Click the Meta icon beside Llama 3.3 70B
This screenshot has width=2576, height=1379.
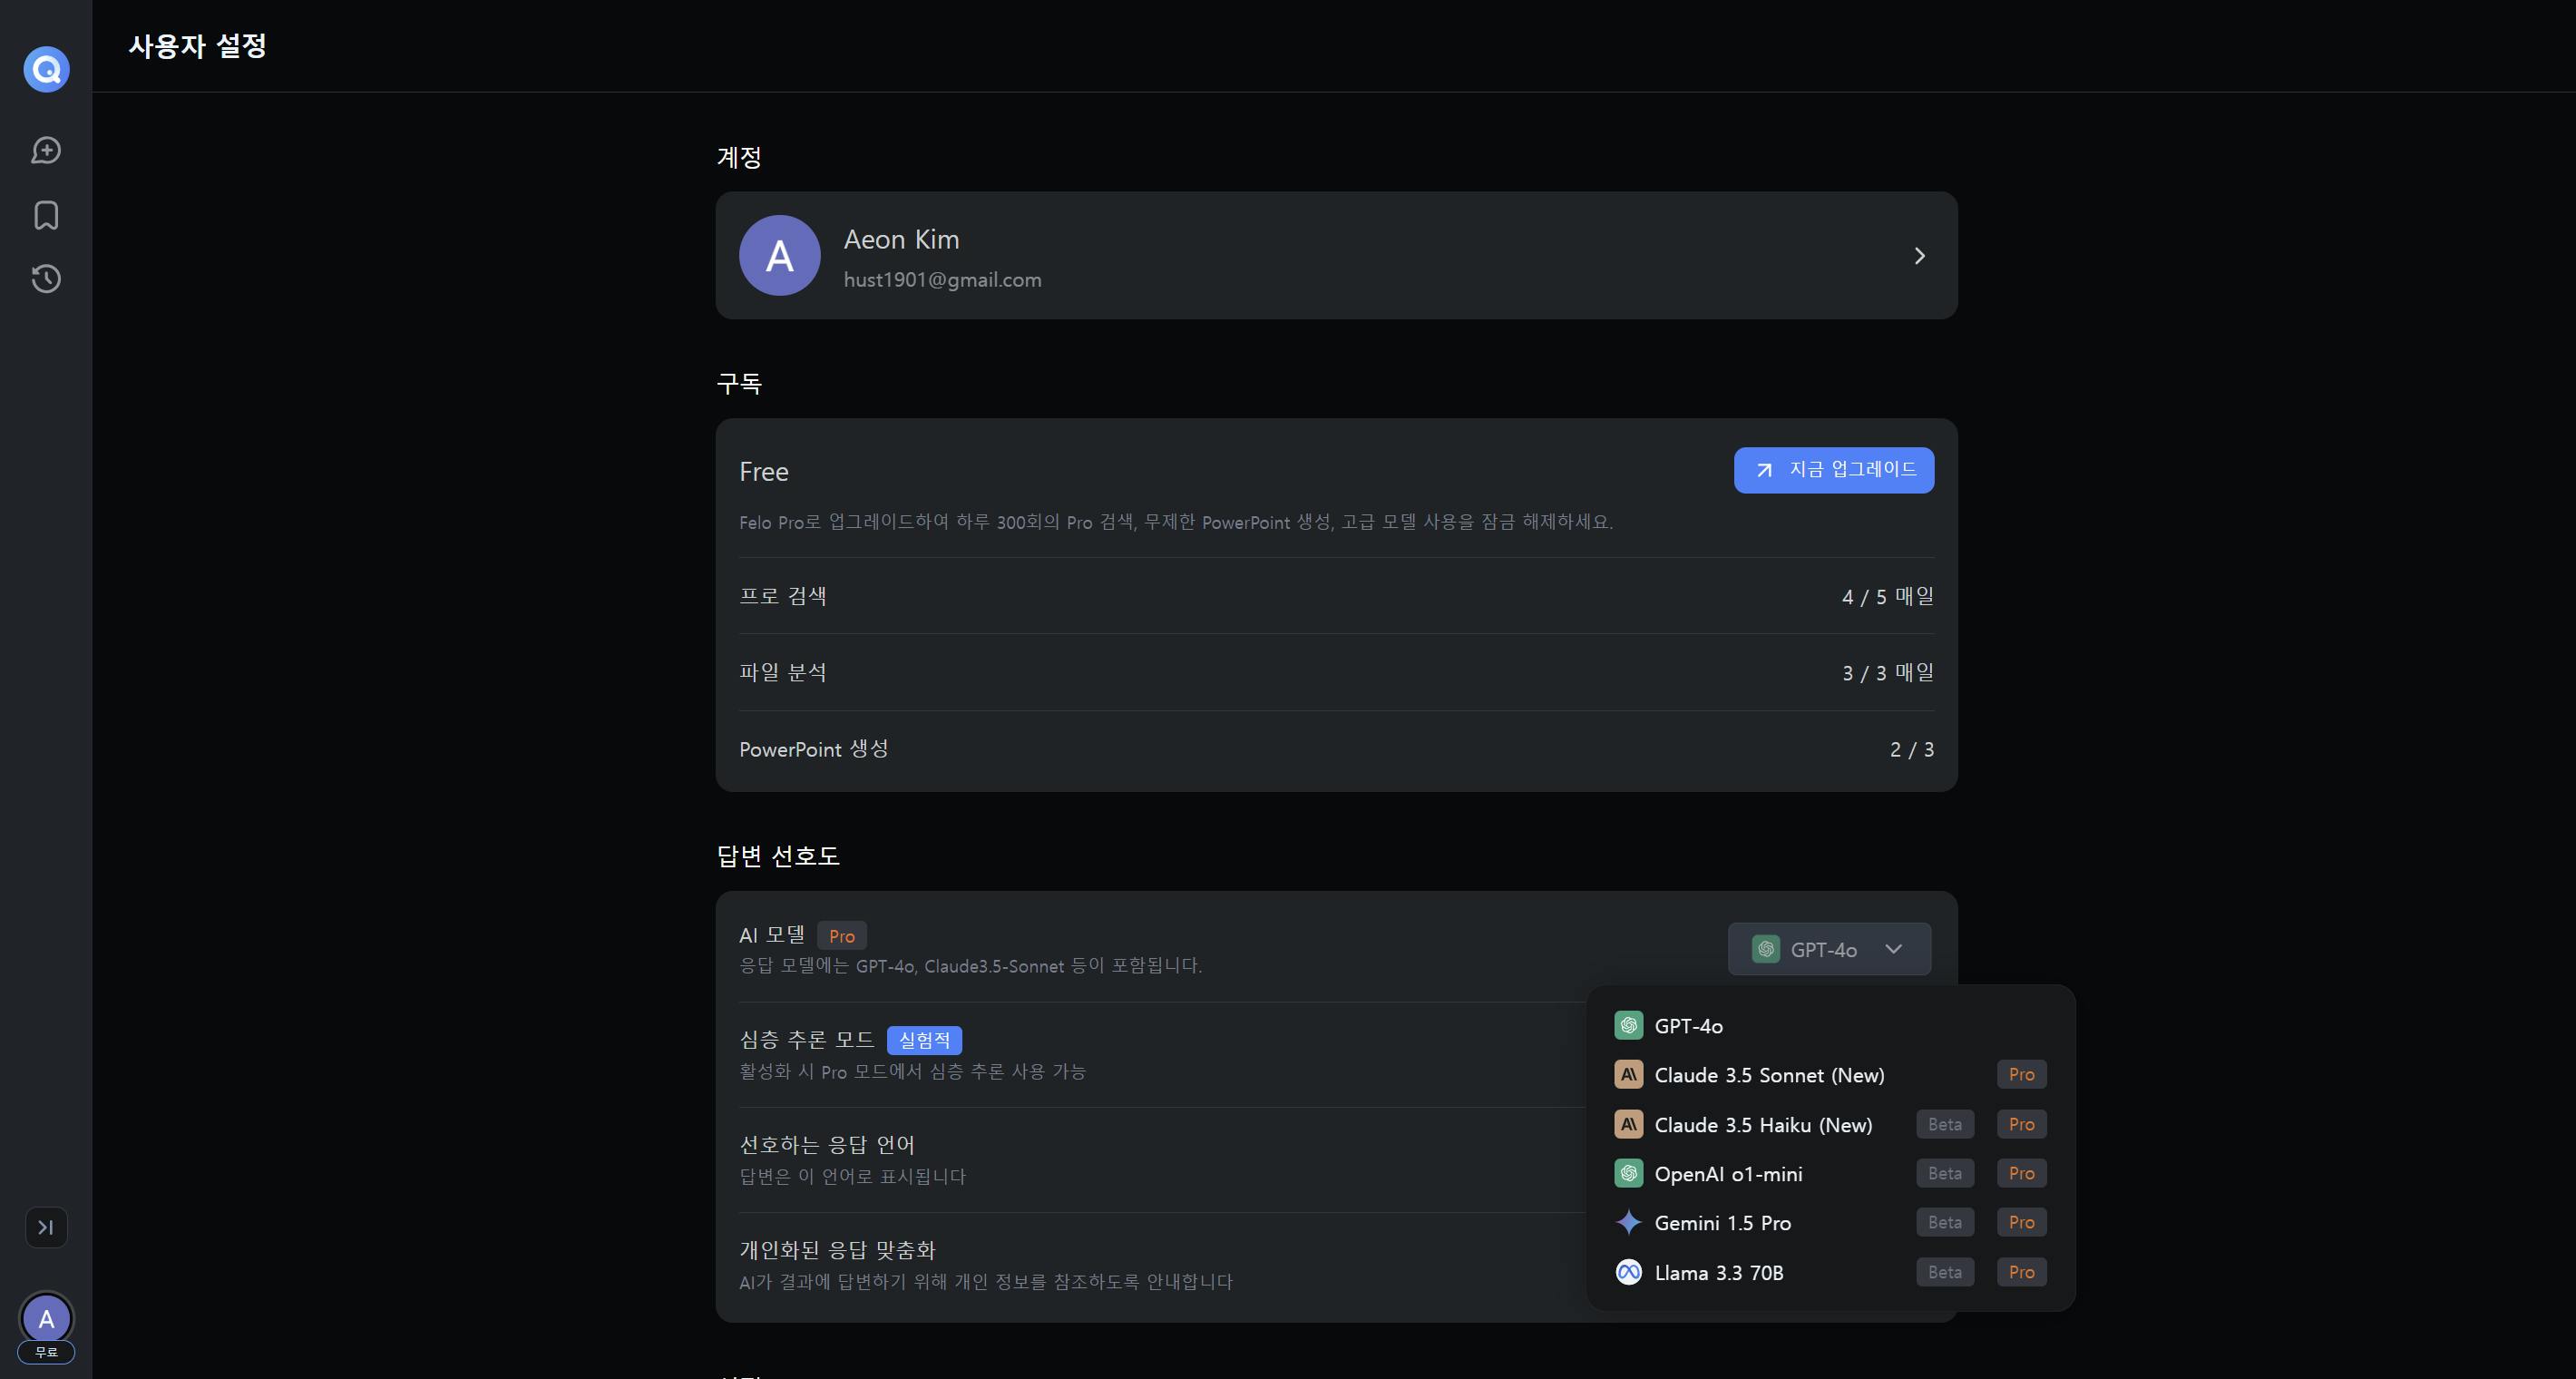coord(1628,1272)
